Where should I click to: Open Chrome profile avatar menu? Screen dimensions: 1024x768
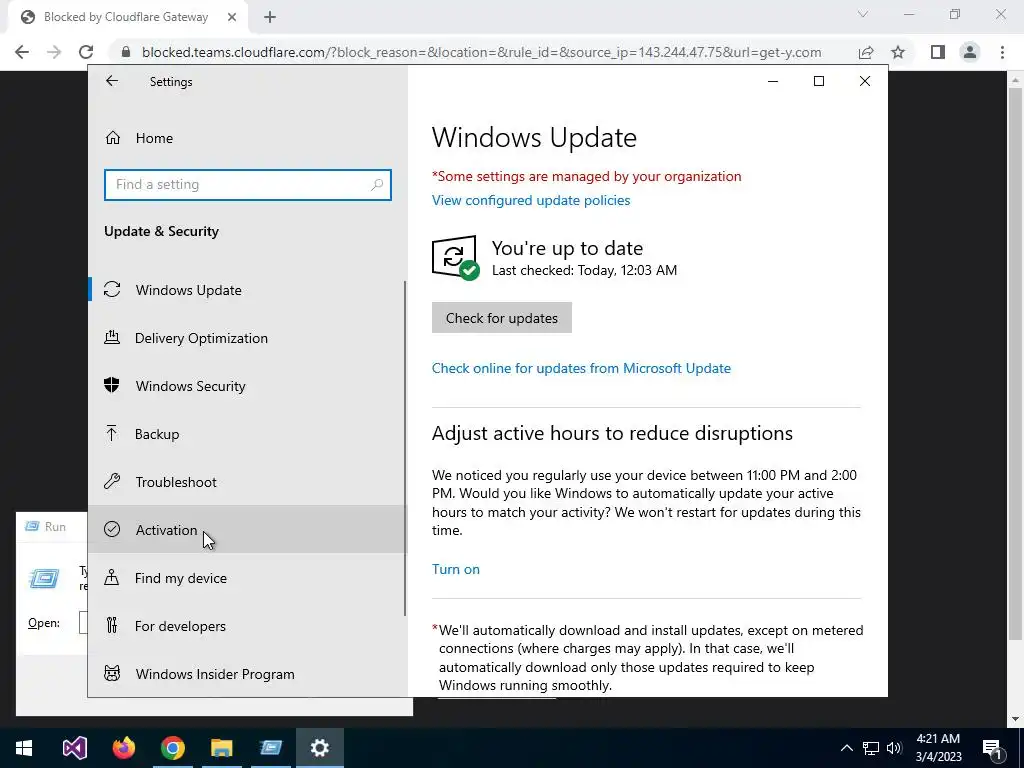[x=970, y=52]
